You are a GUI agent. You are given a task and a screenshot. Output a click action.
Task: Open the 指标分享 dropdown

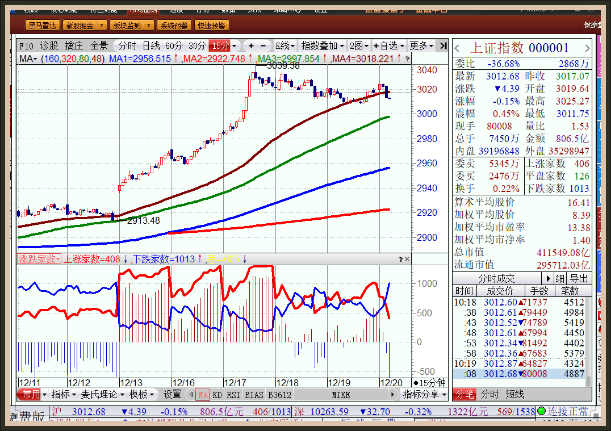pyautogui.click(x=424, y=395)
